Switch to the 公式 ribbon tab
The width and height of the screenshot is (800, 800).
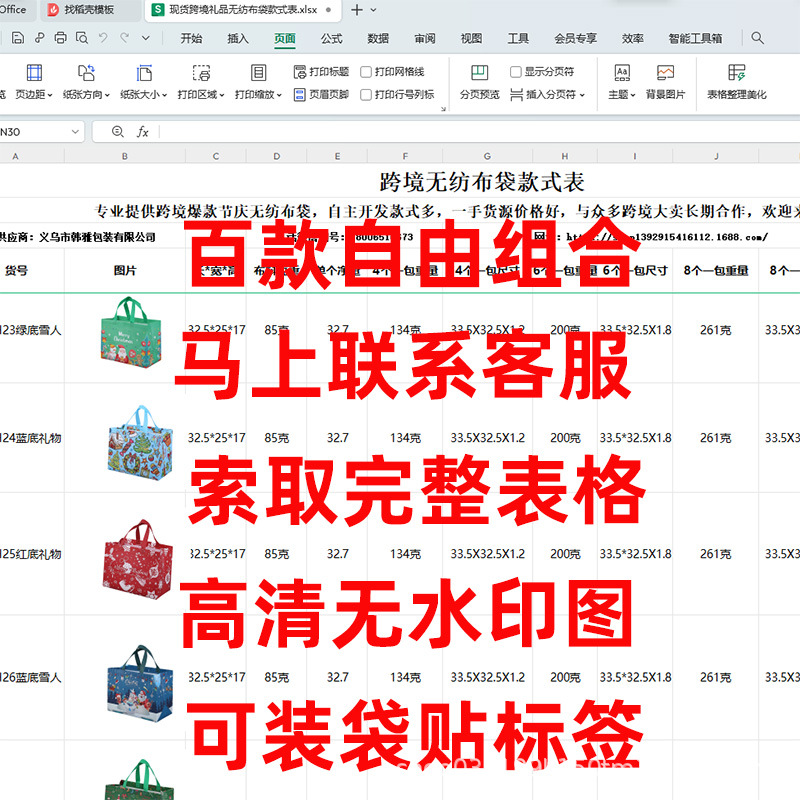pos(330,37)
